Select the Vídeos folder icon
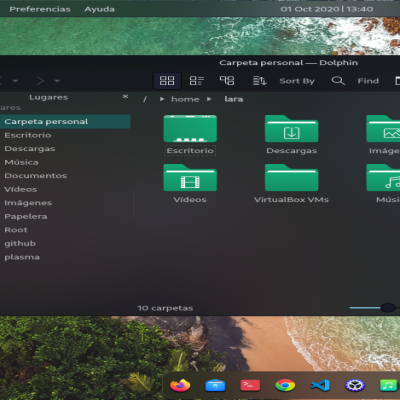The width and height of the screenshot is (400, 400). pos(190,177)
